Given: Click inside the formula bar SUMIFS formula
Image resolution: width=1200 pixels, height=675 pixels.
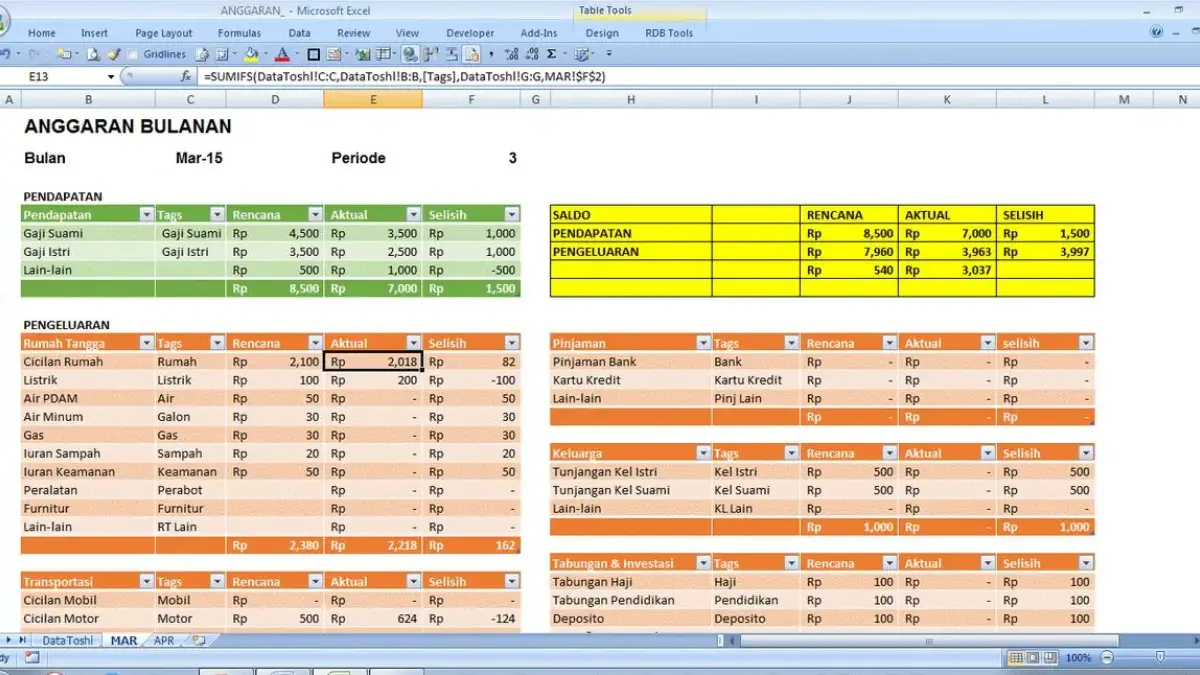Looking at the screenshot, I should pos(404,76).
